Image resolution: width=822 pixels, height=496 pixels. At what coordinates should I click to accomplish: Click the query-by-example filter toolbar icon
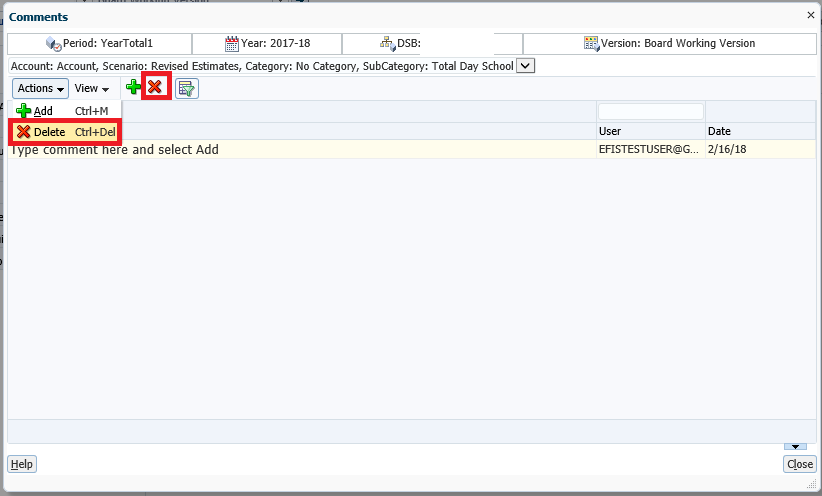point(186,88)
